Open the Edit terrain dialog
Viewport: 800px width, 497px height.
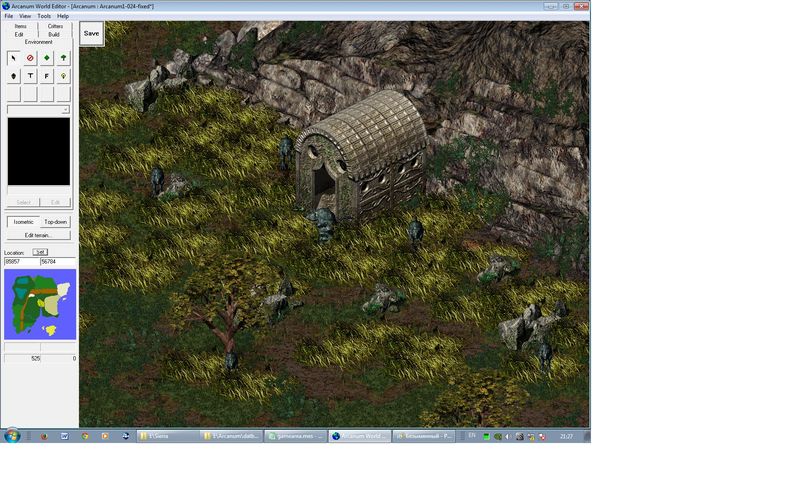pos(39,235)
